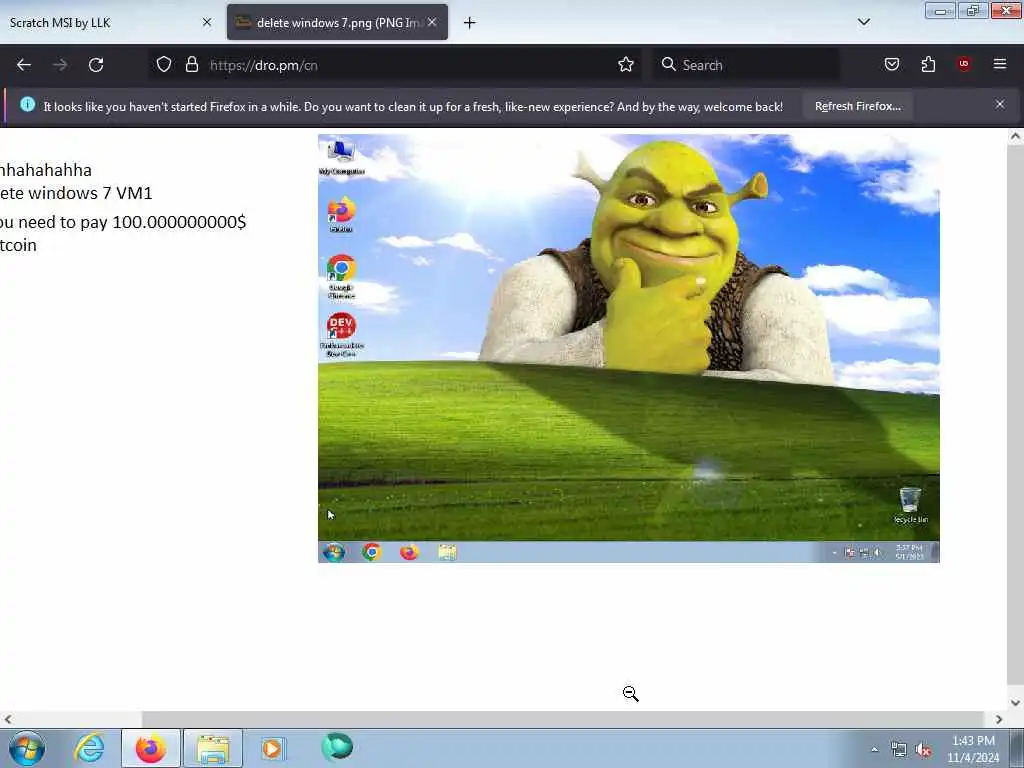
Task: Click the horizontal scrollbar right arrow
Action: [x=999, y=719]
